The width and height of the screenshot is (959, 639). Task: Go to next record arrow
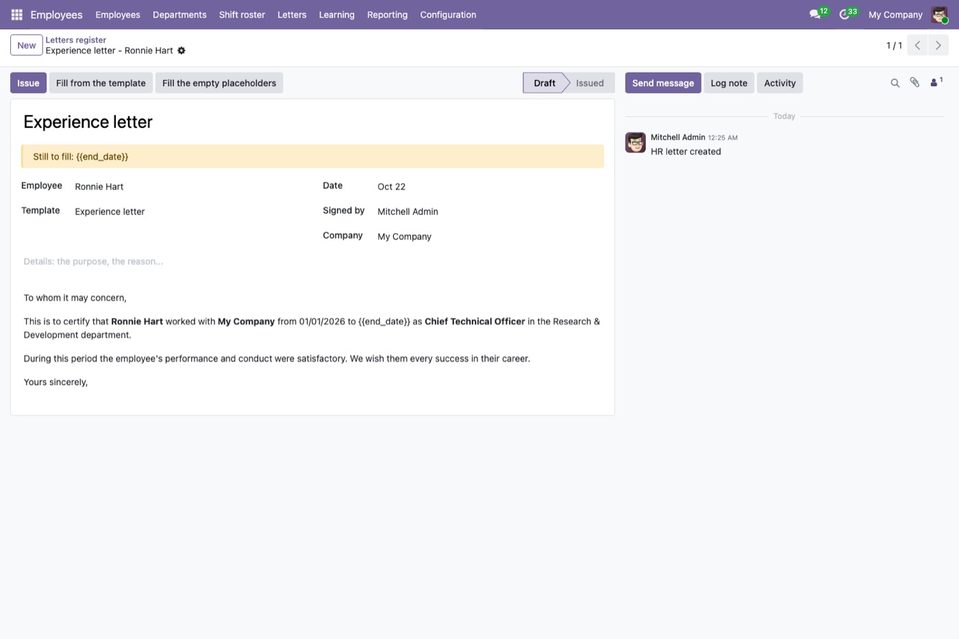click(x=938, y=45)
